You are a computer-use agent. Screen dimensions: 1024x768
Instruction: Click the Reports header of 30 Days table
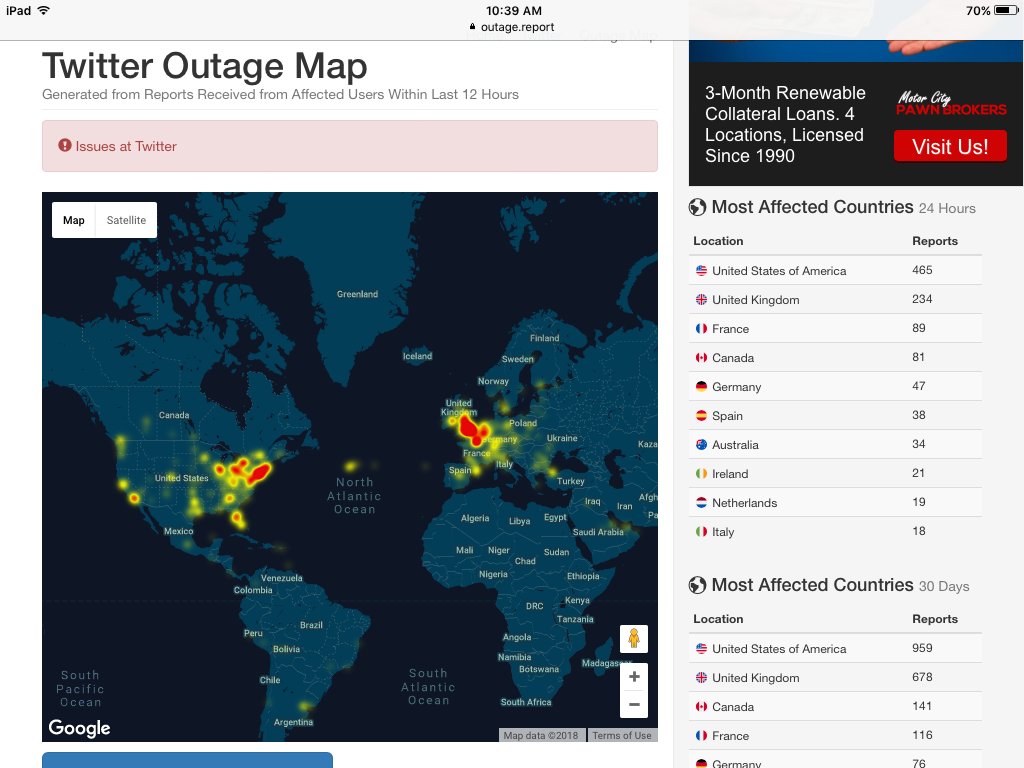point(935,618)
